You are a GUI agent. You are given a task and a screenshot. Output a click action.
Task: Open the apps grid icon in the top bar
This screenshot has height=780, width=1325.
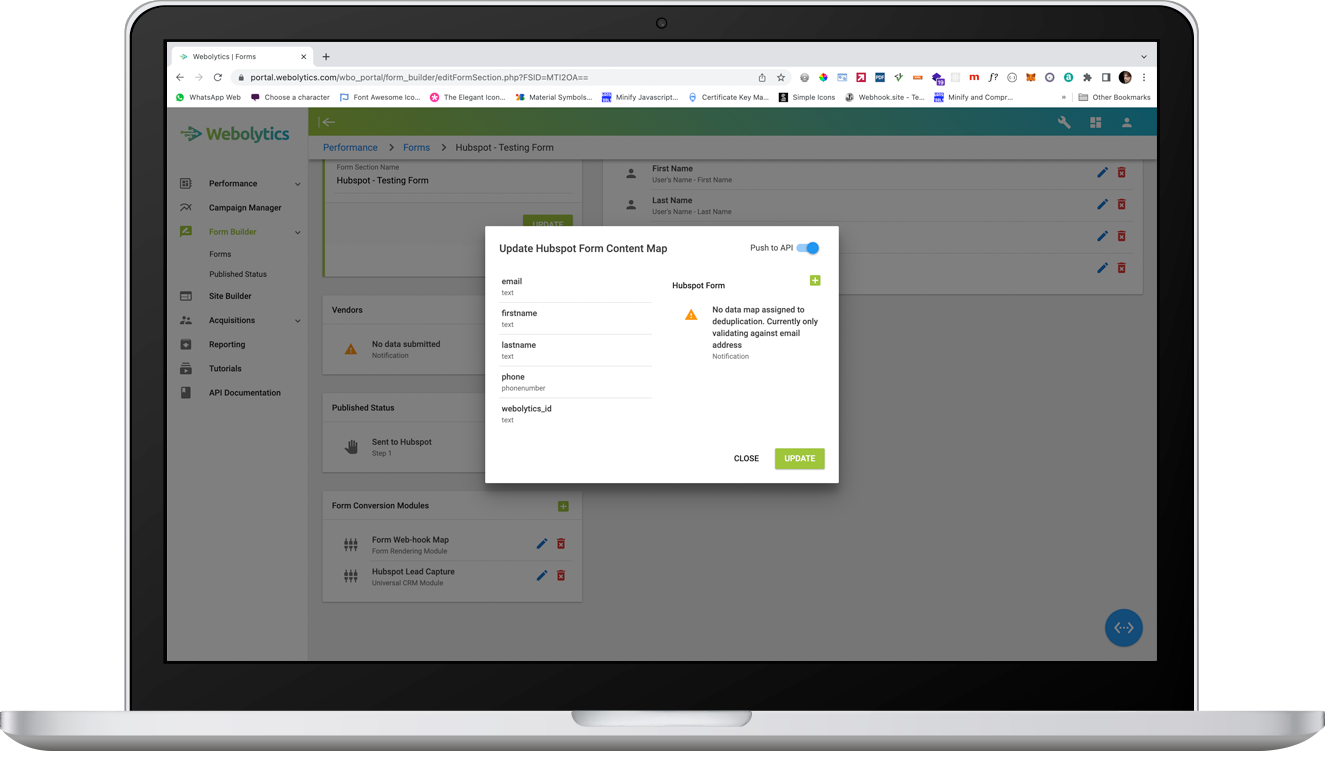(x=1095, y=122)
